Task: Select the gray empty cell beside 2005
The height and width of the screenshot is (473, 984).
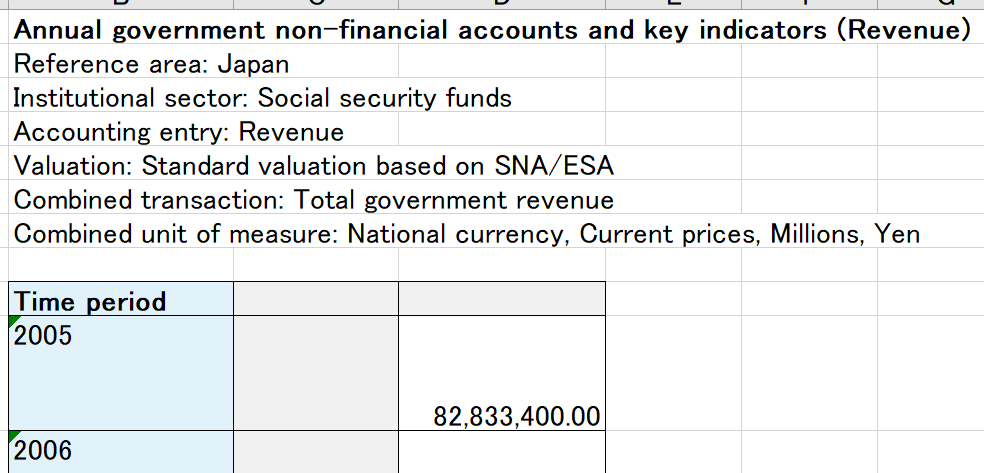Action: 315,373
